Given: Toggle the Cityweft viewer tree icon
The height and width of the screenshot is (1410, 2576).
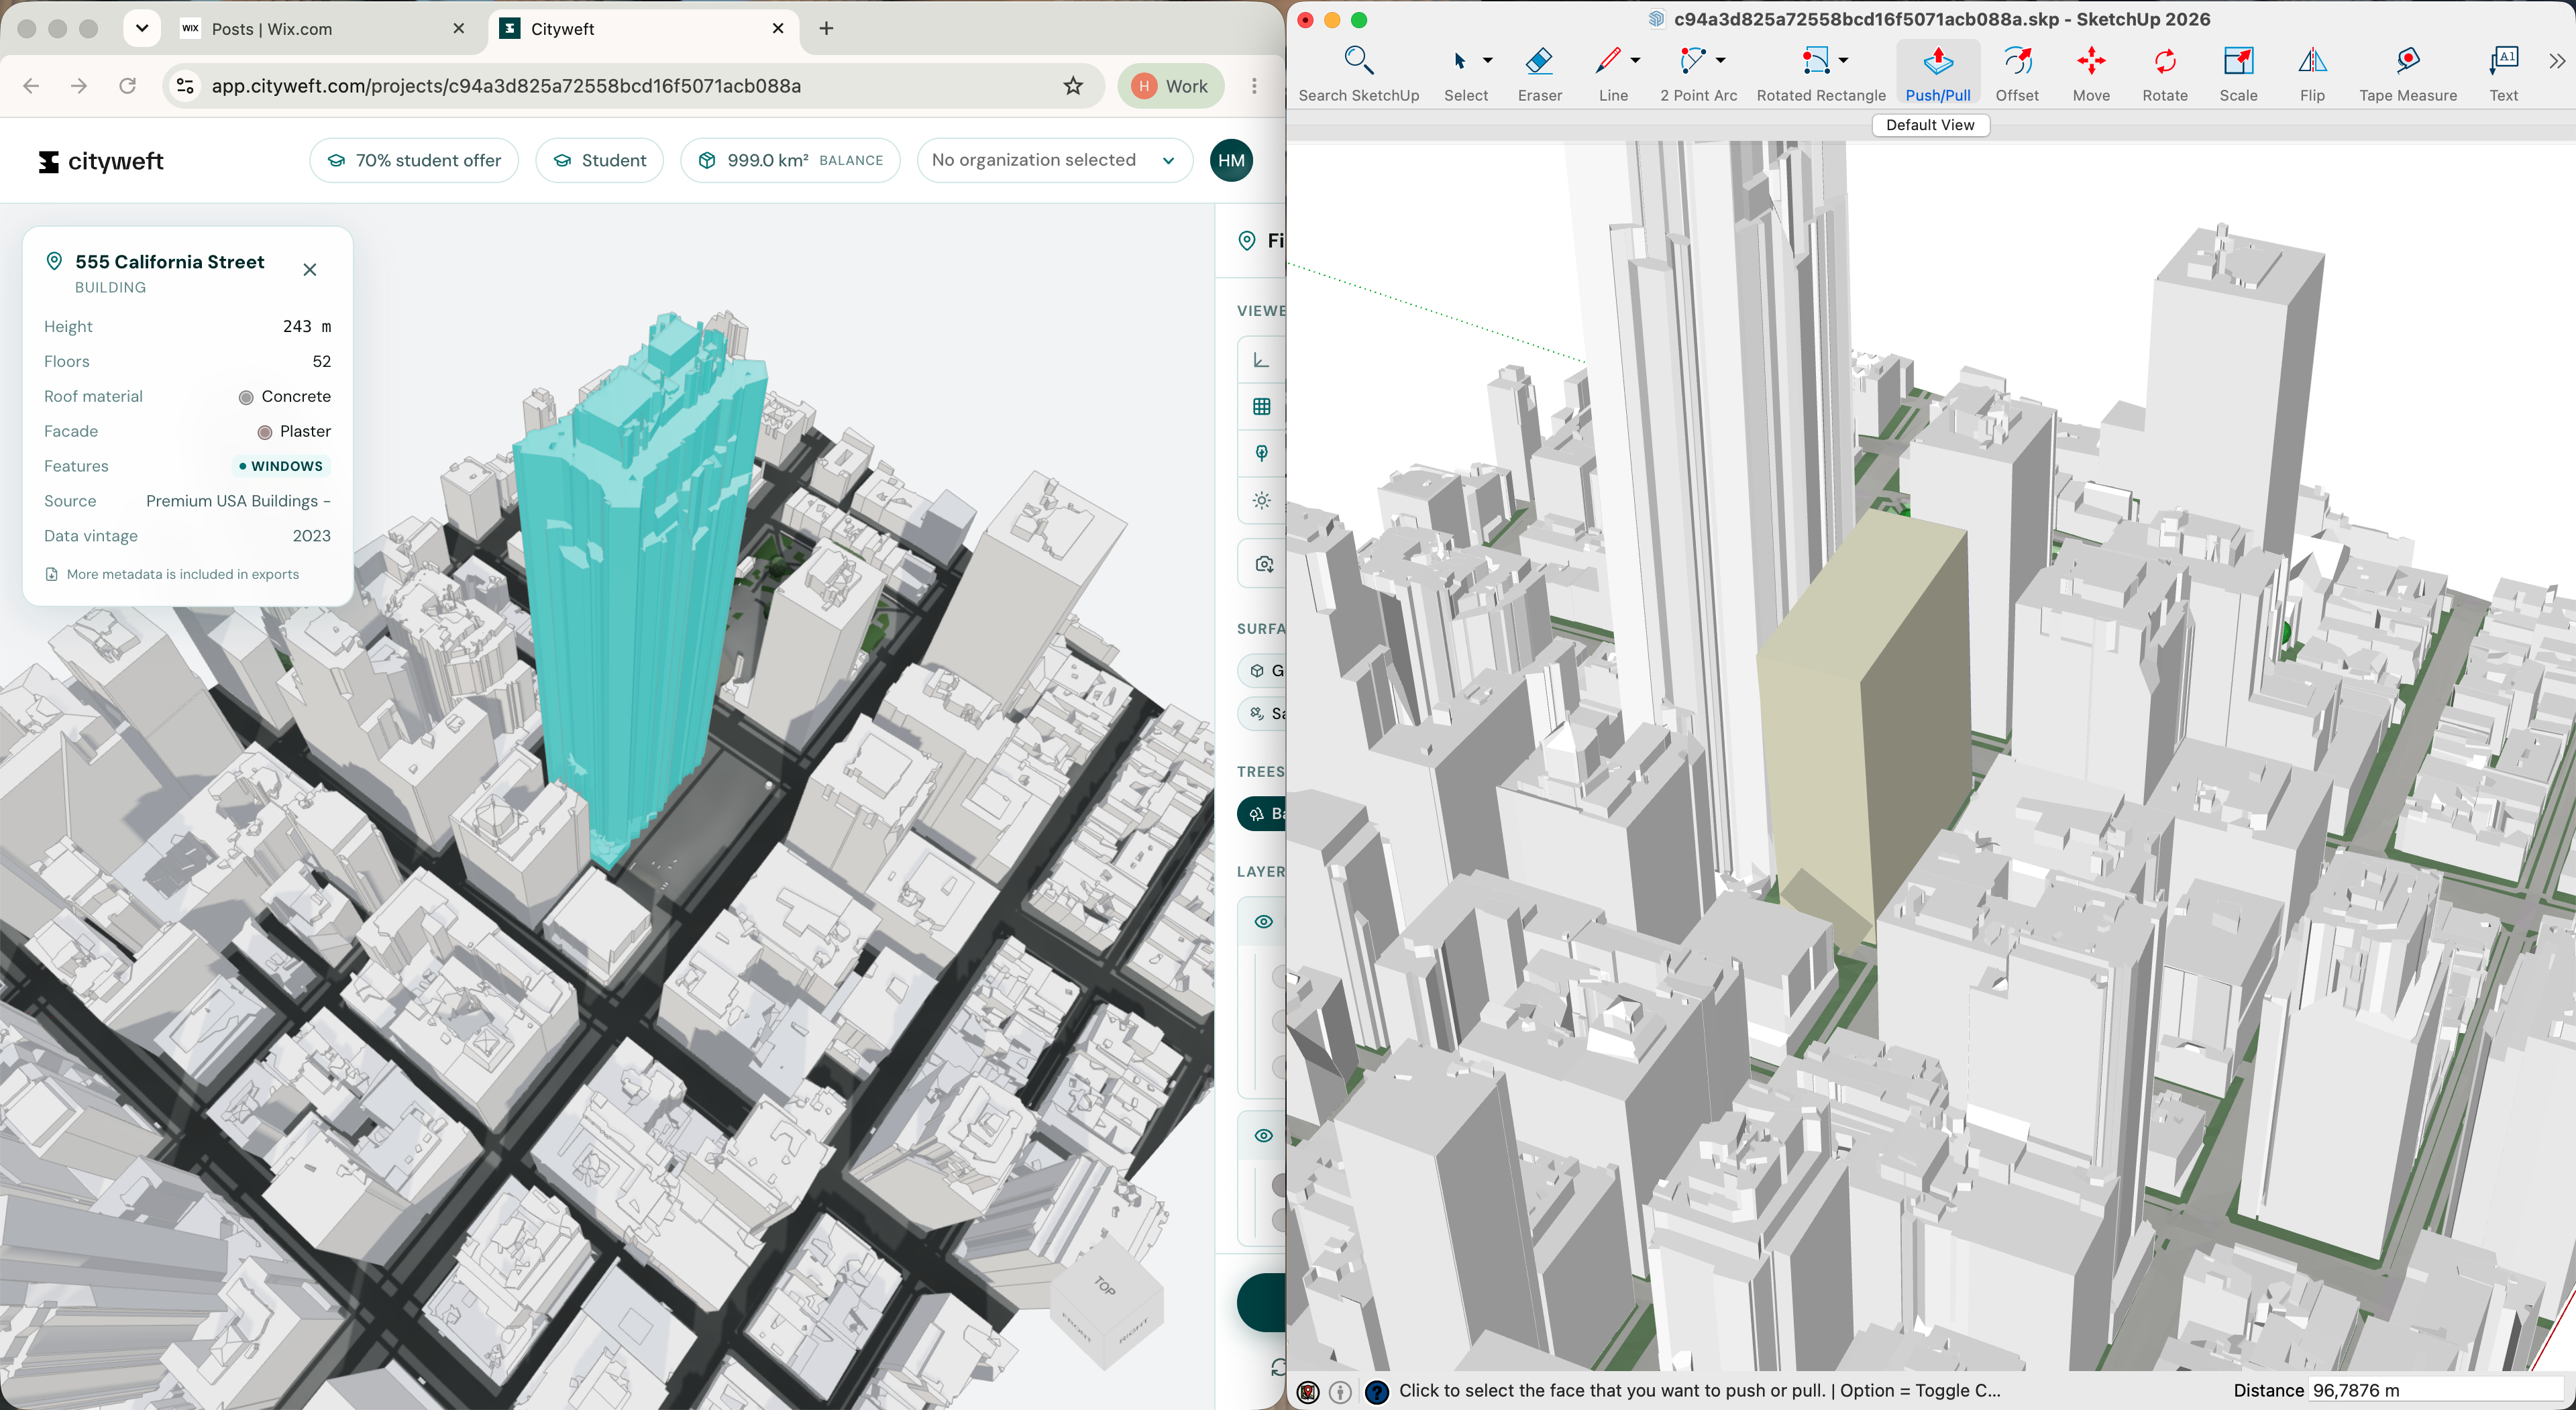Looking at the screenshot, I should point(1262,453).
